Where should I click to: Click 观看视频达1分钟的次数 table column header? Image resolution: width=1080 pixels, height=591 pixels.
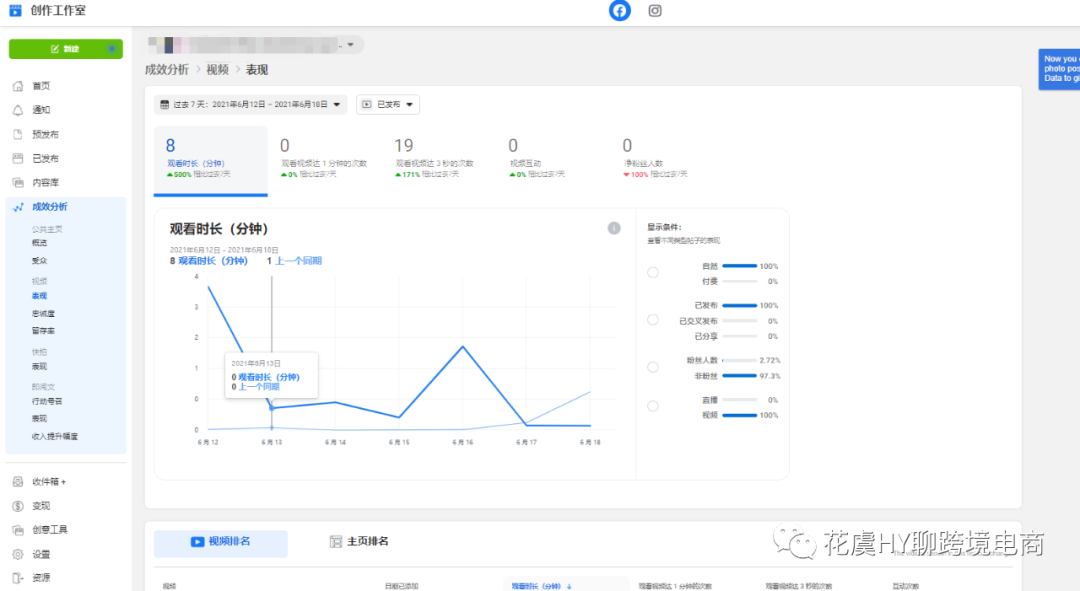[674, 586]
